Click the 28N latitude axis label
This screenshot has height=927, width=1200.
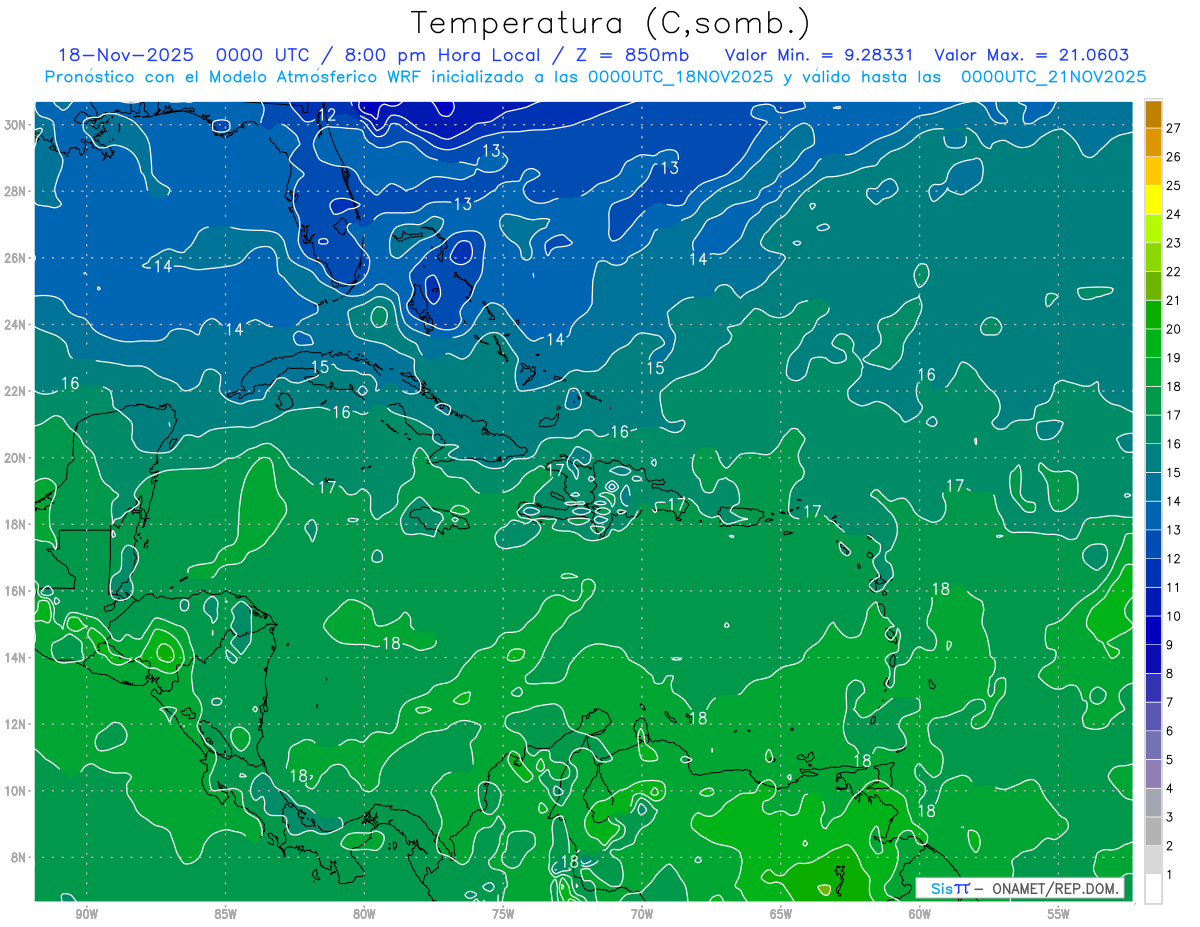tap(14, 191)
